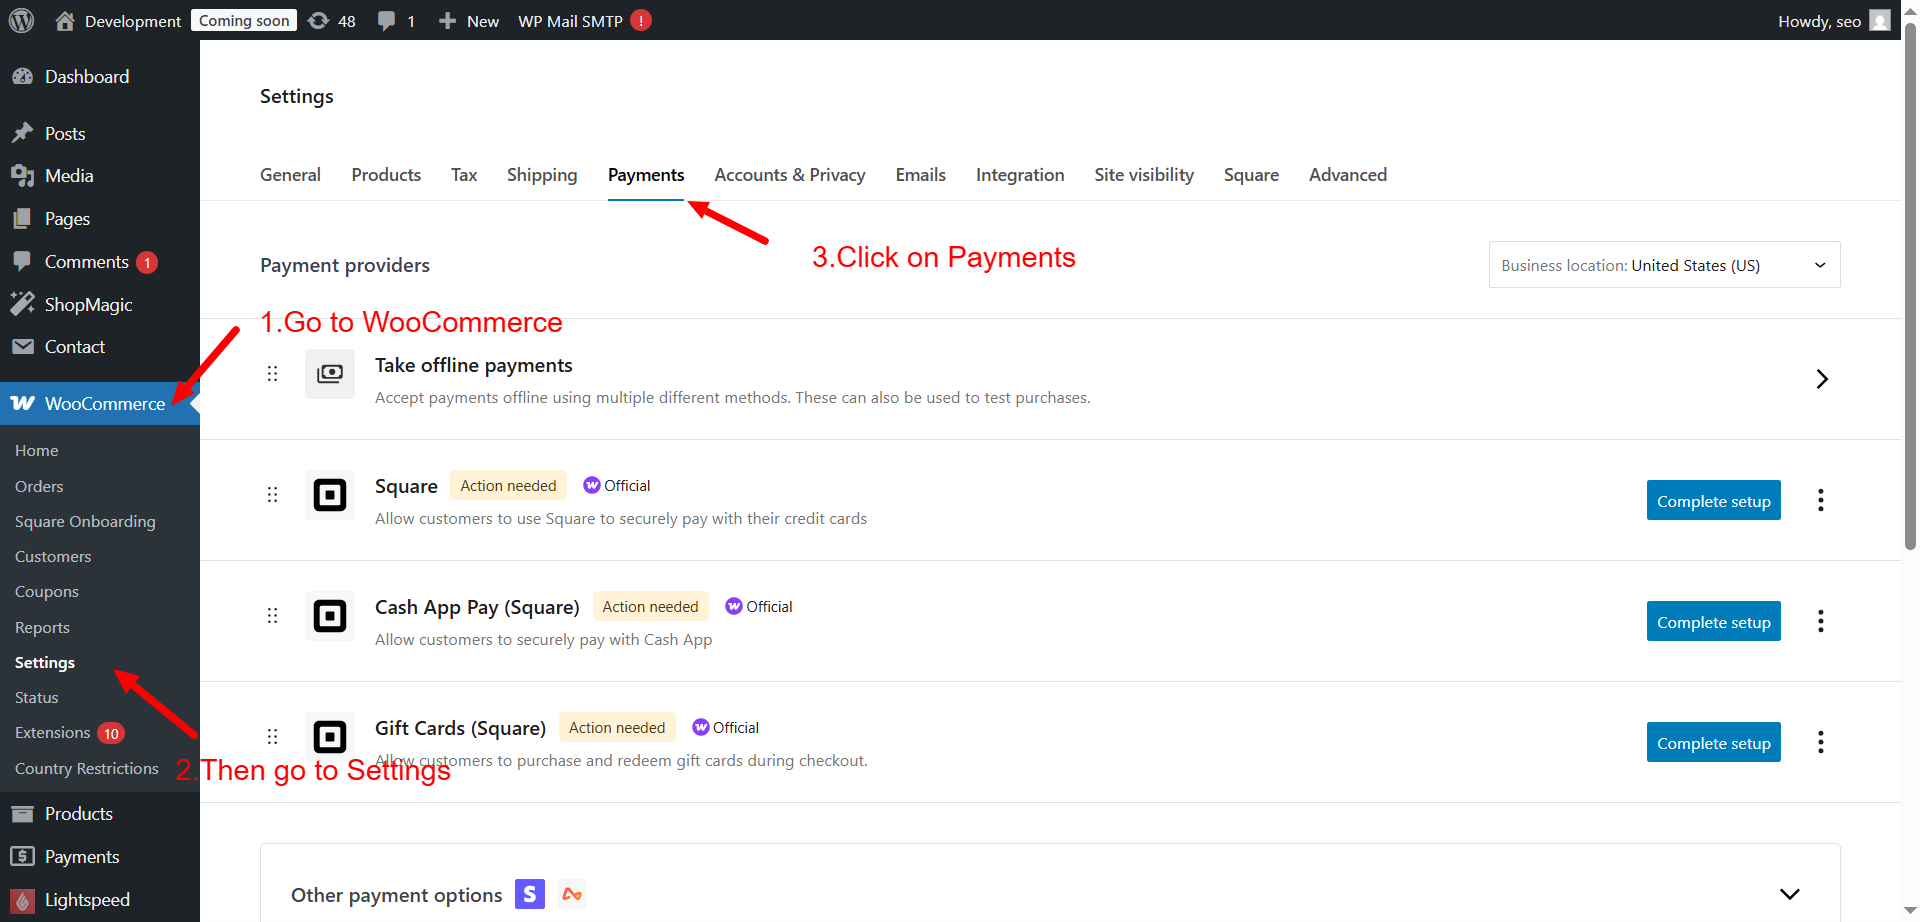
Task: Open Customers submenu link
Action: point(53,557)
